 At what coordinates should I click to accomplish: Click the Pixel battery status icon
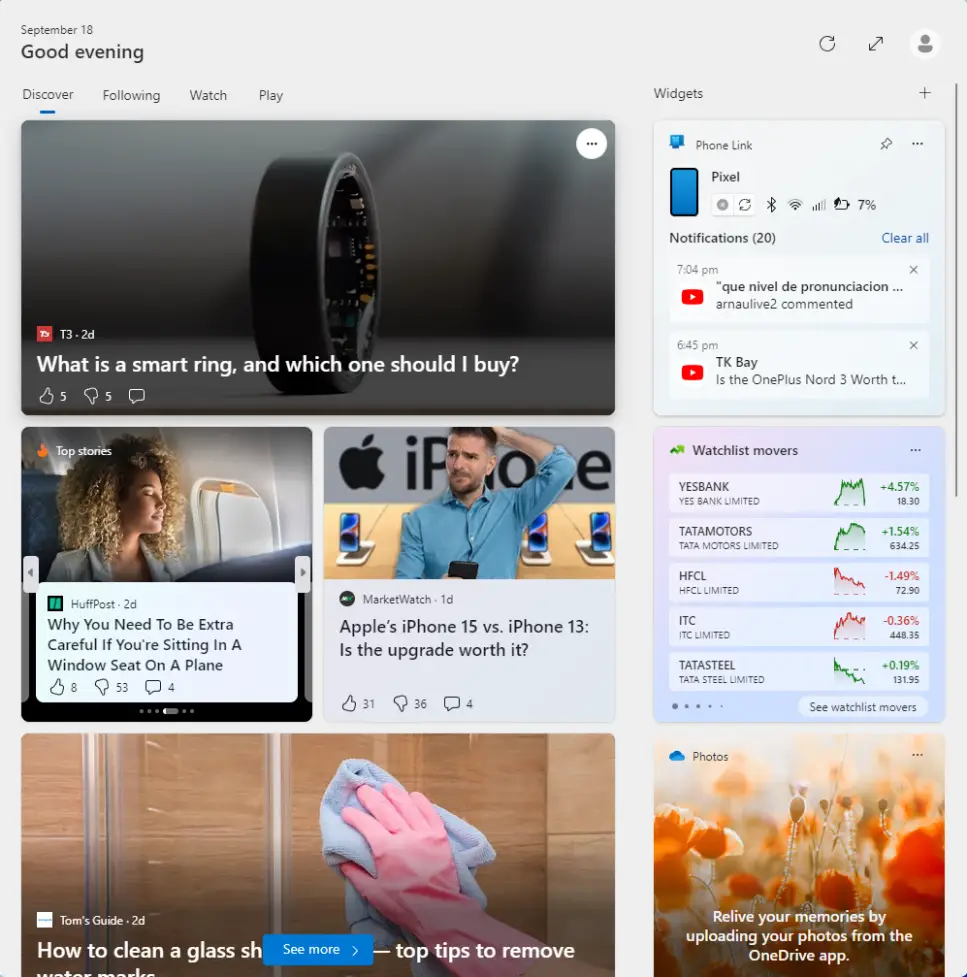(x=841, y=204)
